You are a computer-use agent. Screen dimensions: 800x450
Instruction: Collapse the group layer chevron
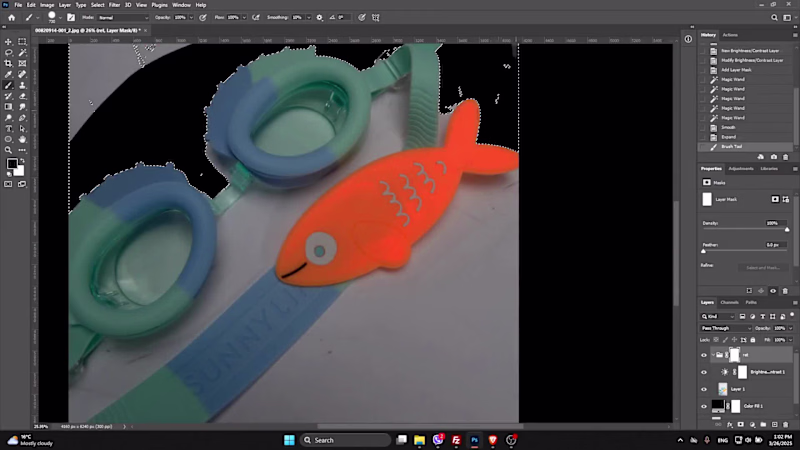pyautogui.click(x=713, y=355)
